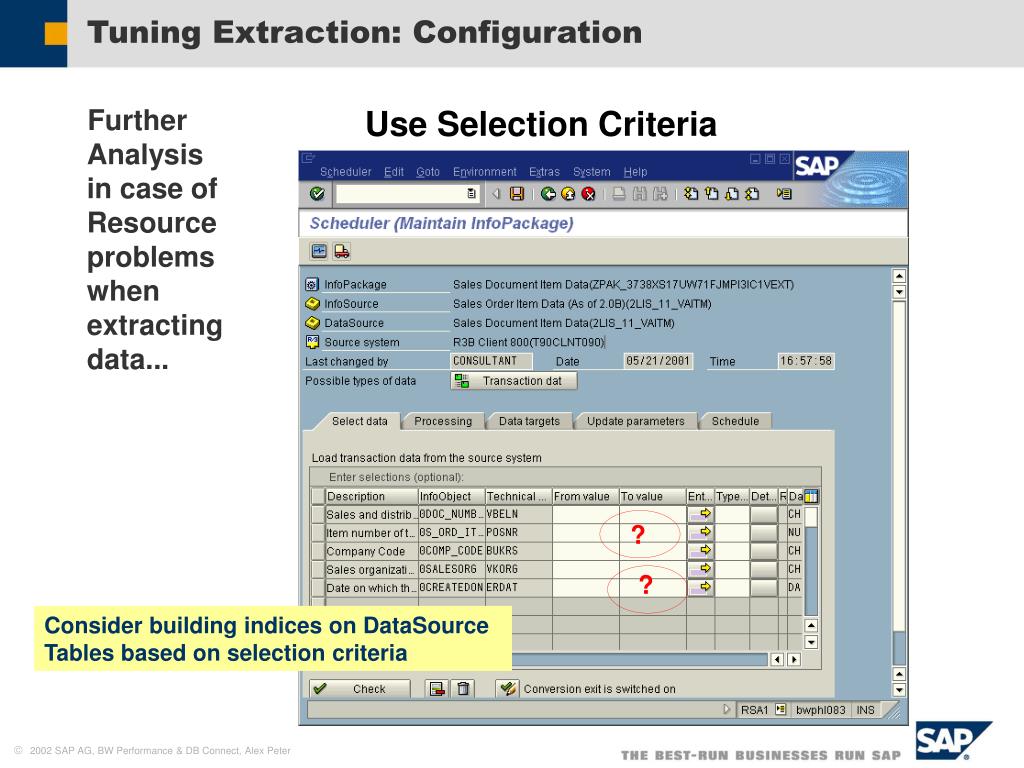
Task: Click the green Enter checkmark icon
Action: pos(317,194)
